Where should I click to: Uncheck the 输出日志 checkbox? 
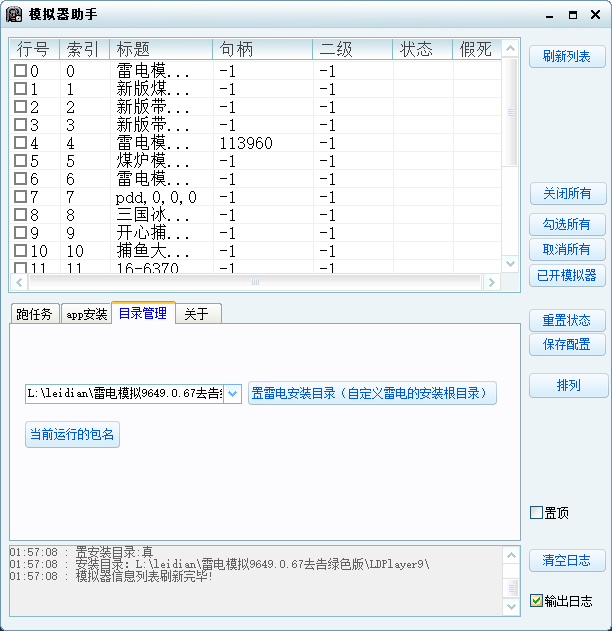point(536,601)
